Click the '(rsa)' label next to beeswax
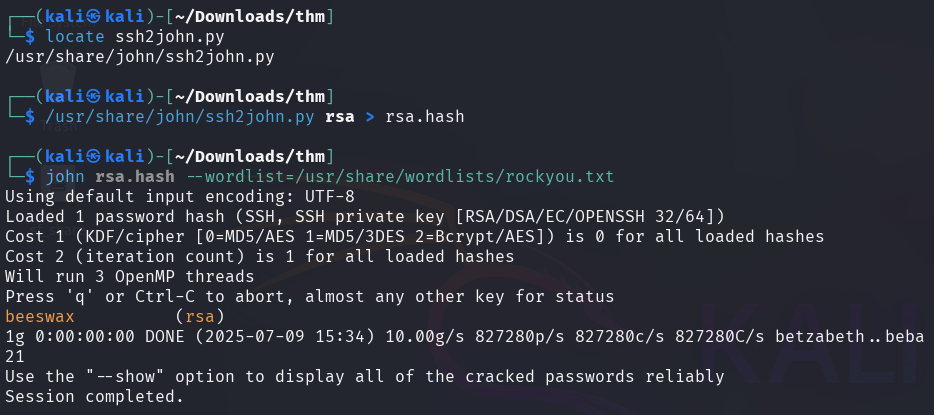 point(200,316)
